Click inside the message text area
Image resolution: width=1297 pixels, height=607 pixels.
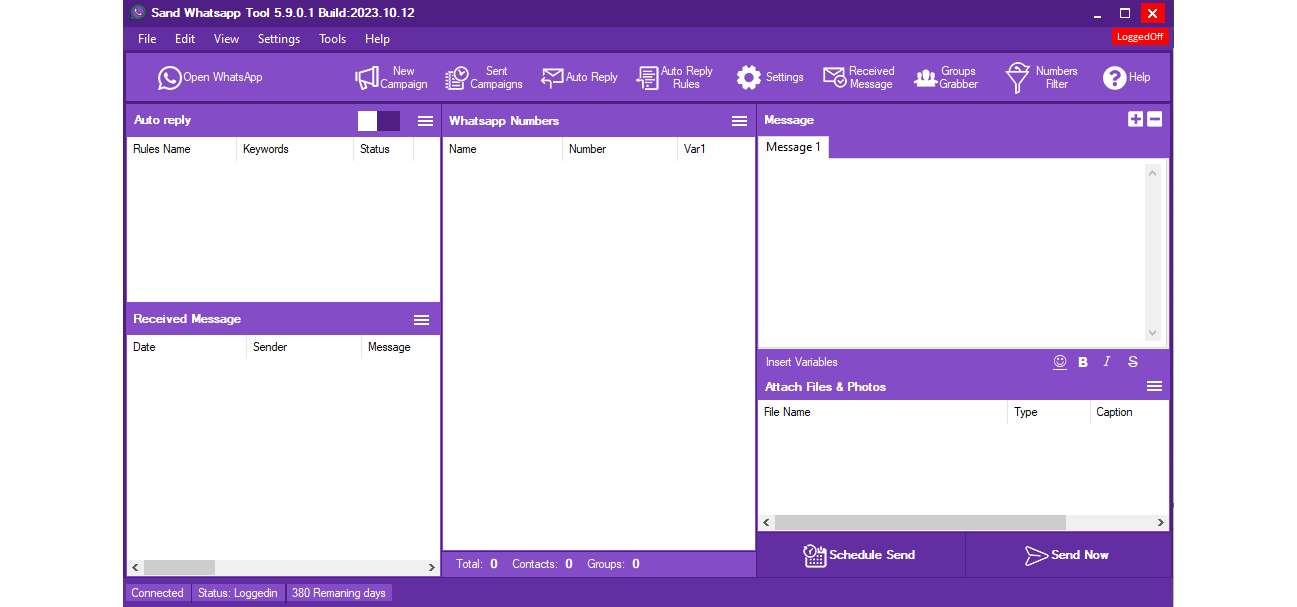click(x=951, y=253)
